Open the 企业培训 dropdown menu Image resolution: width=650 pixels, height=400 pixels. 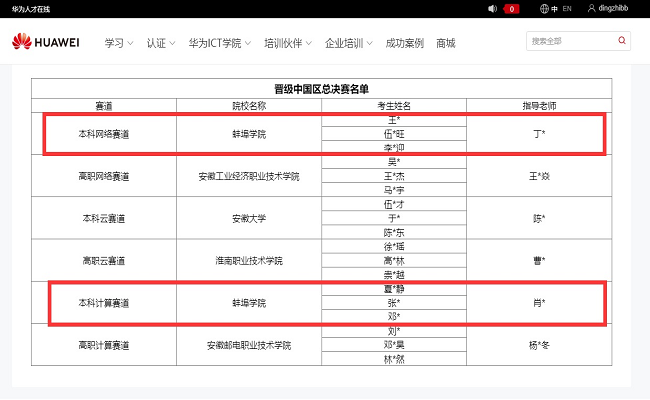[349, 43]
